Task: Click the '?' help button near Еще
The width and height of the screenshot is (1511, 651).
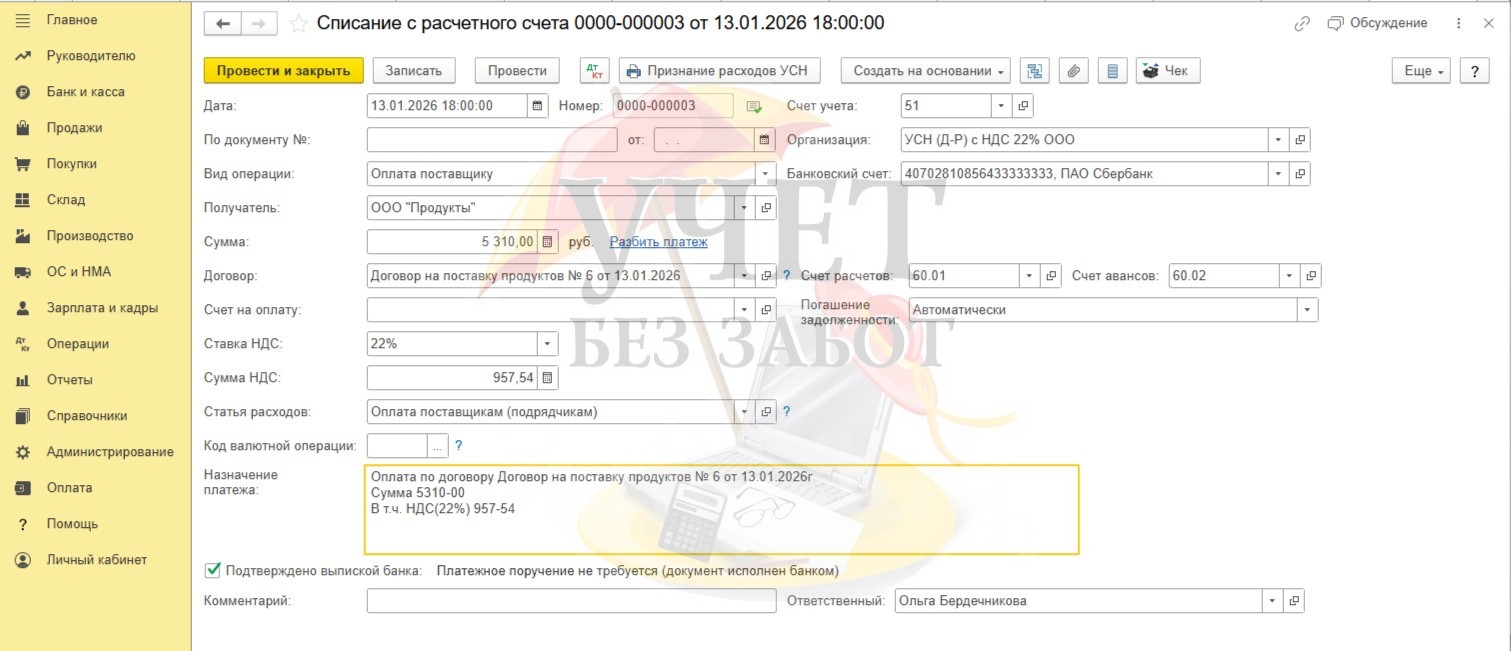Action: tap(1475, 71)
